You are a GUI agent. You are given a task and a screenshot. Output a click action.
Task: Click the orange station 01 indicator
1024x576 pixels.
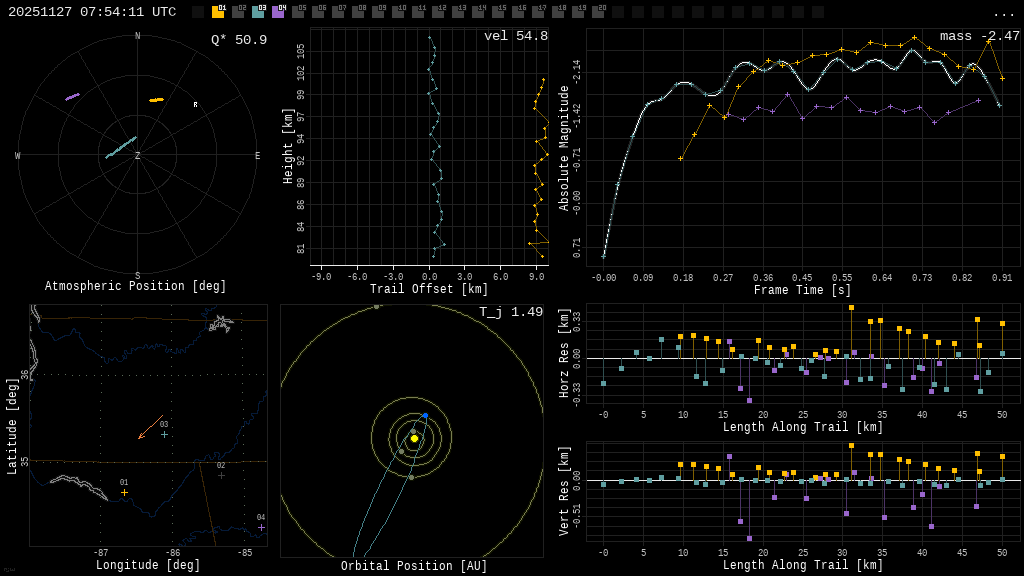click(x=218, y=12)
